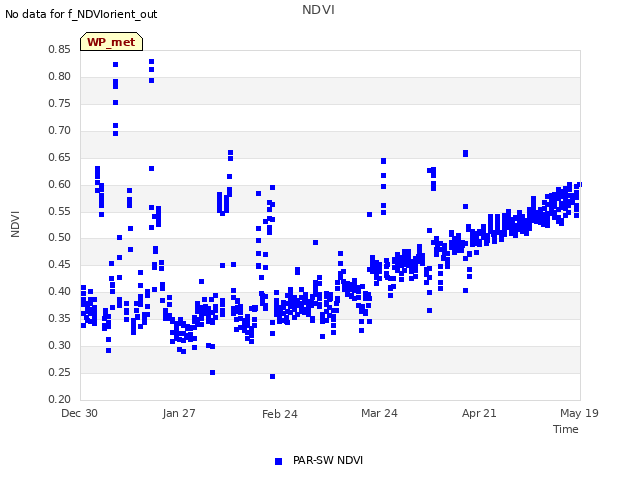Click the 0.70 y-axis value
The width and height of the screenshot is (640, 480).
pos(60,130)
